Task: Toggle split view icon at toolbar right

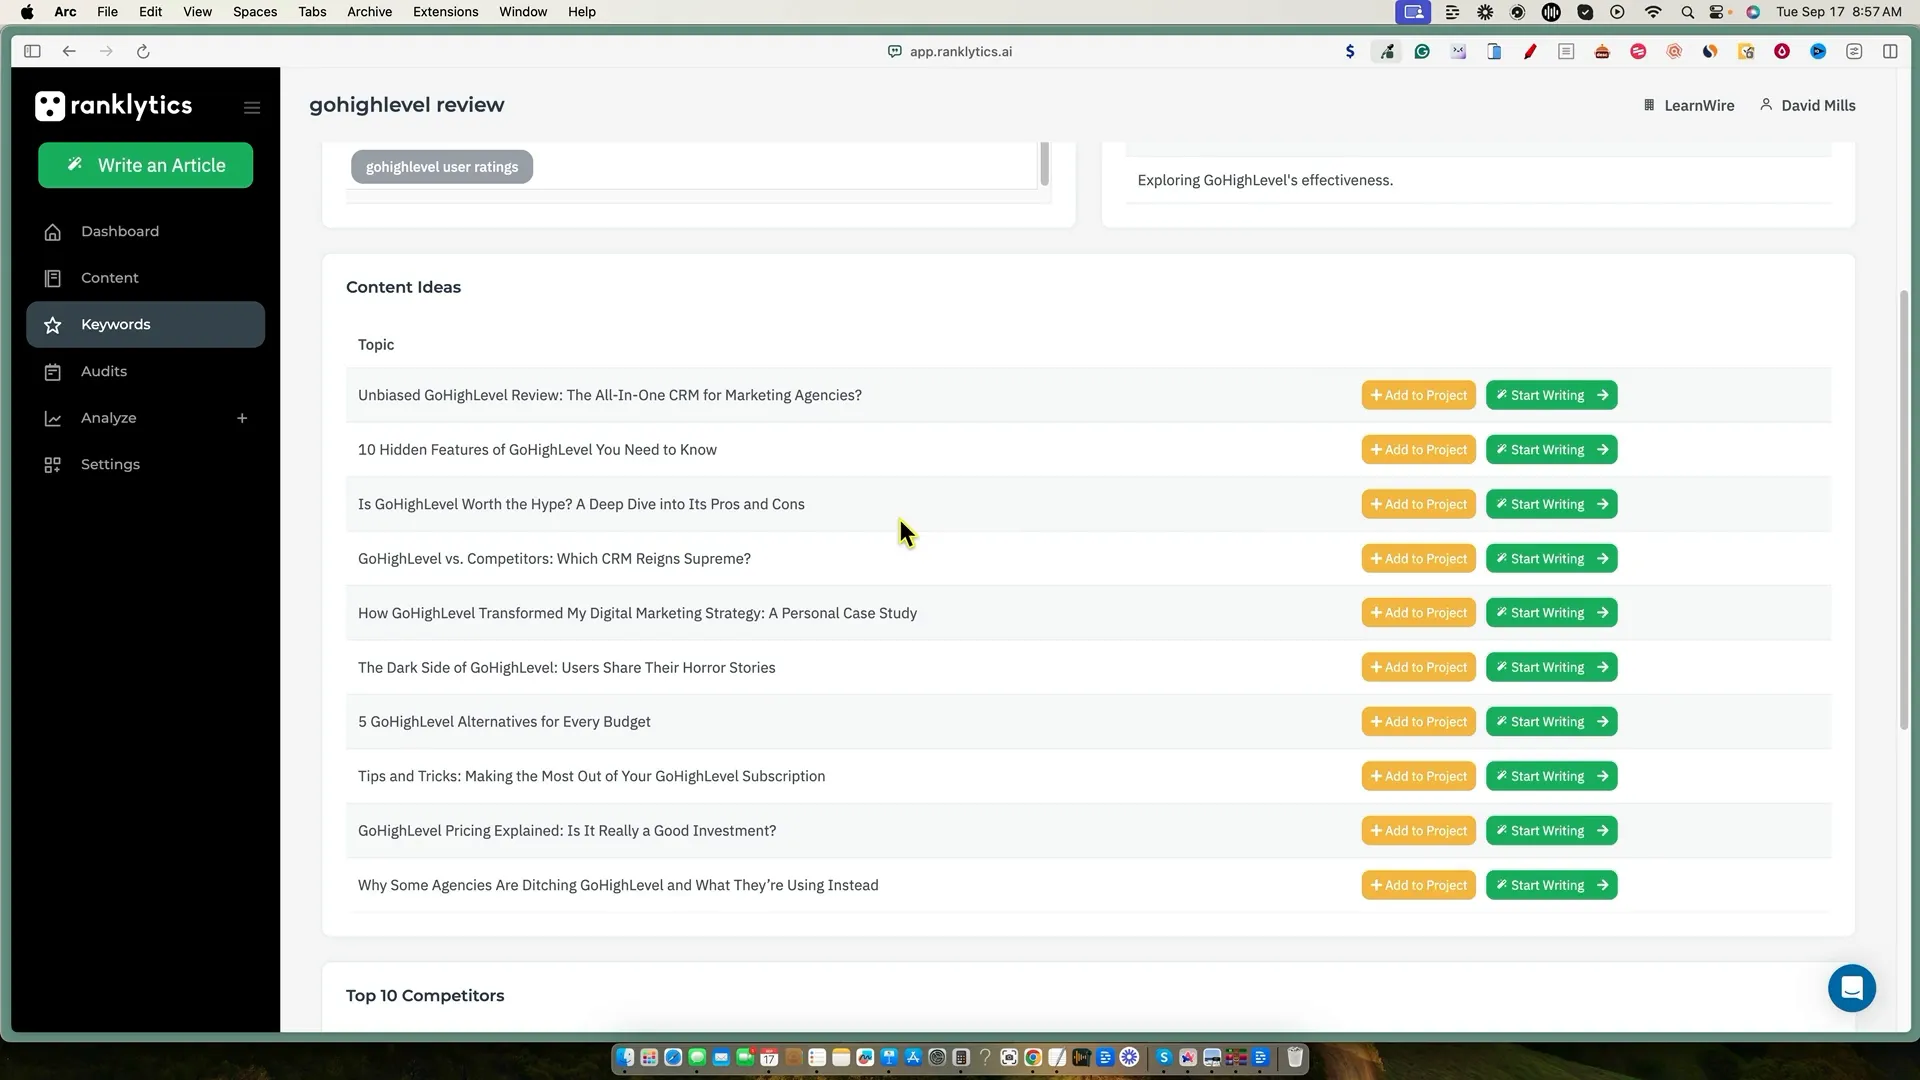Action: pyautogui.click(x=1890, y=52)
